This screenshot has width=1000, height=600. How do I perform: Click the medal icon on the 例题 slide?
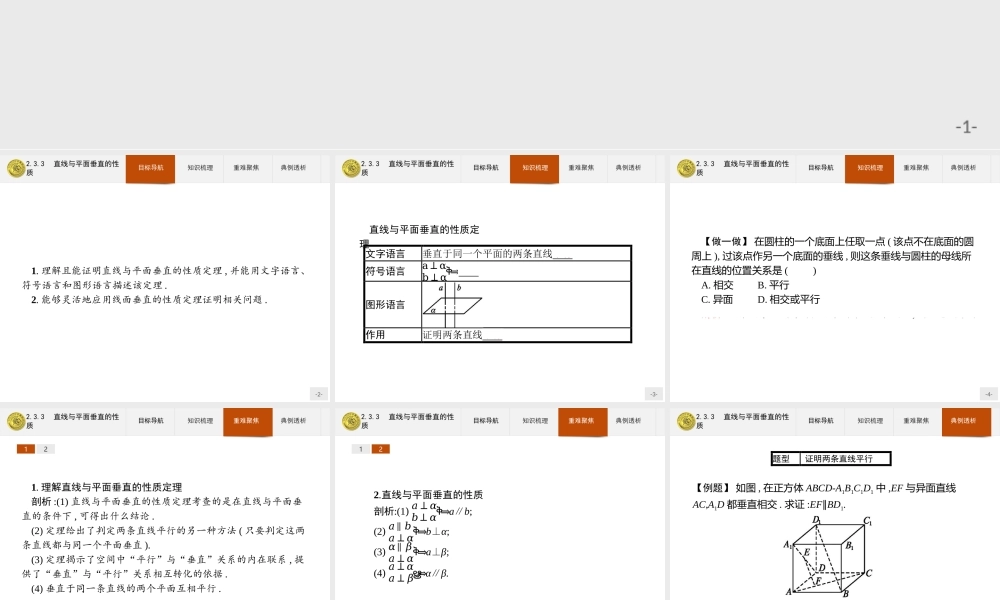tap(684, 421)
